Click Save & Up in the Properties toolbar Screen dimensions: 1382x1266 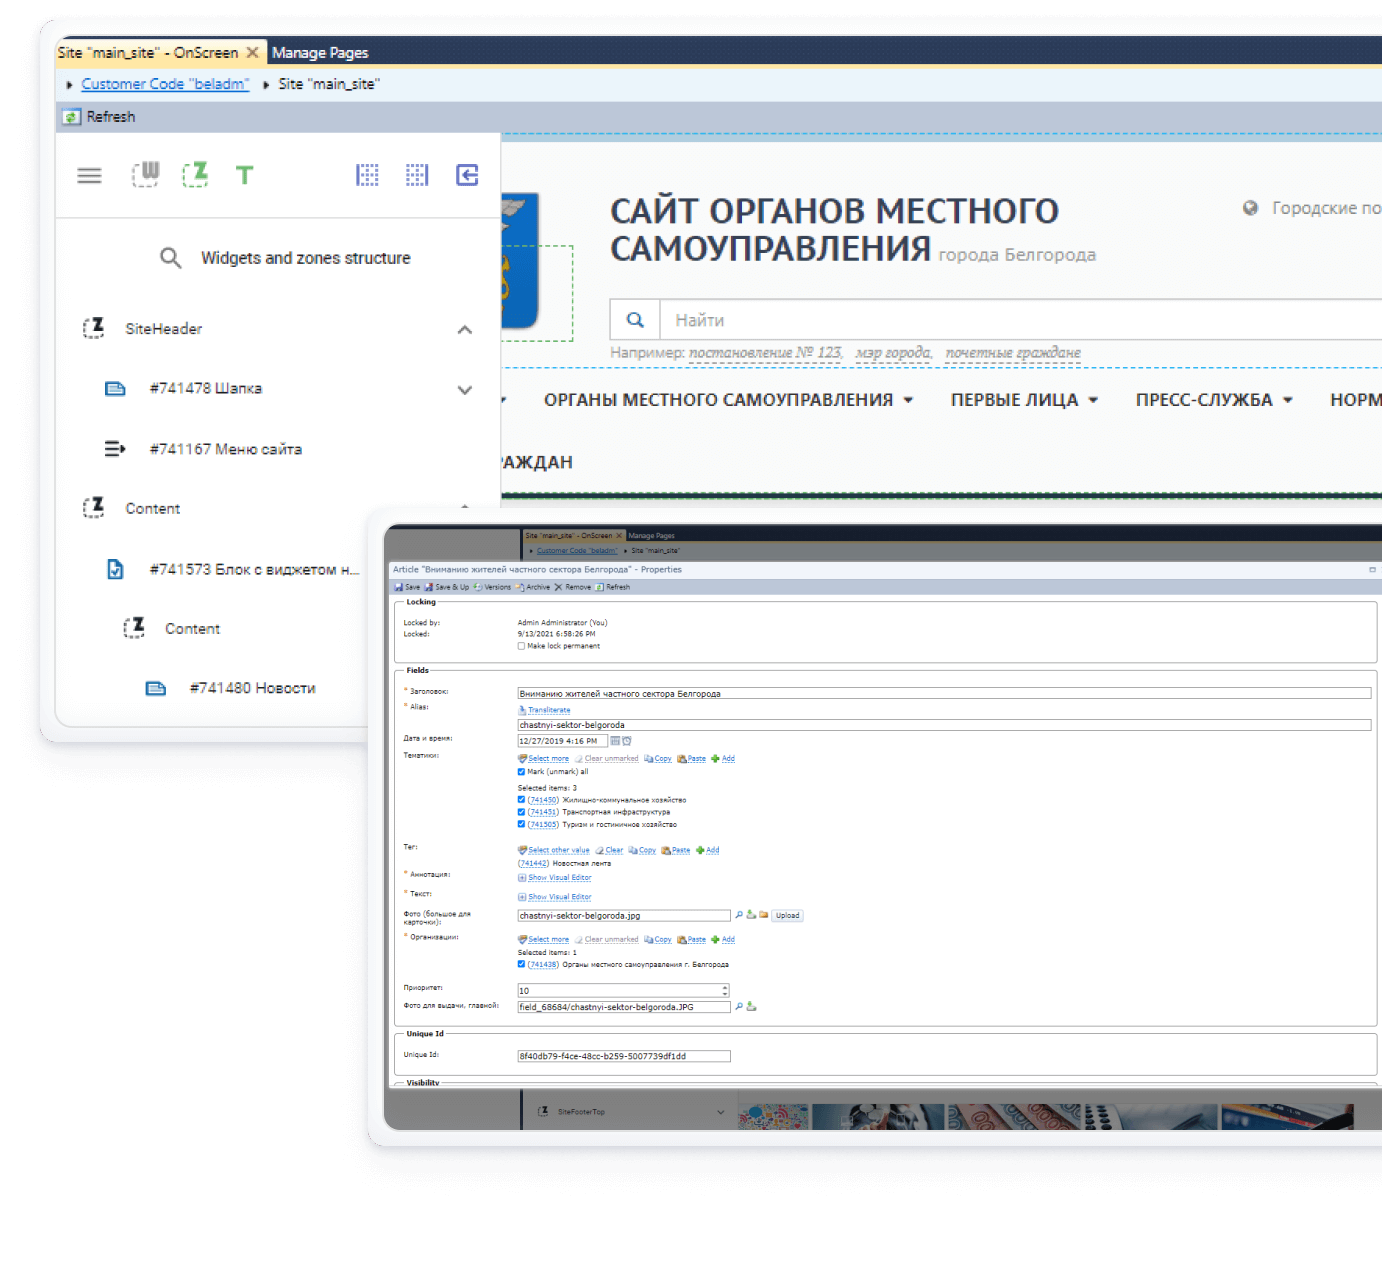click(x=447, y=587)
